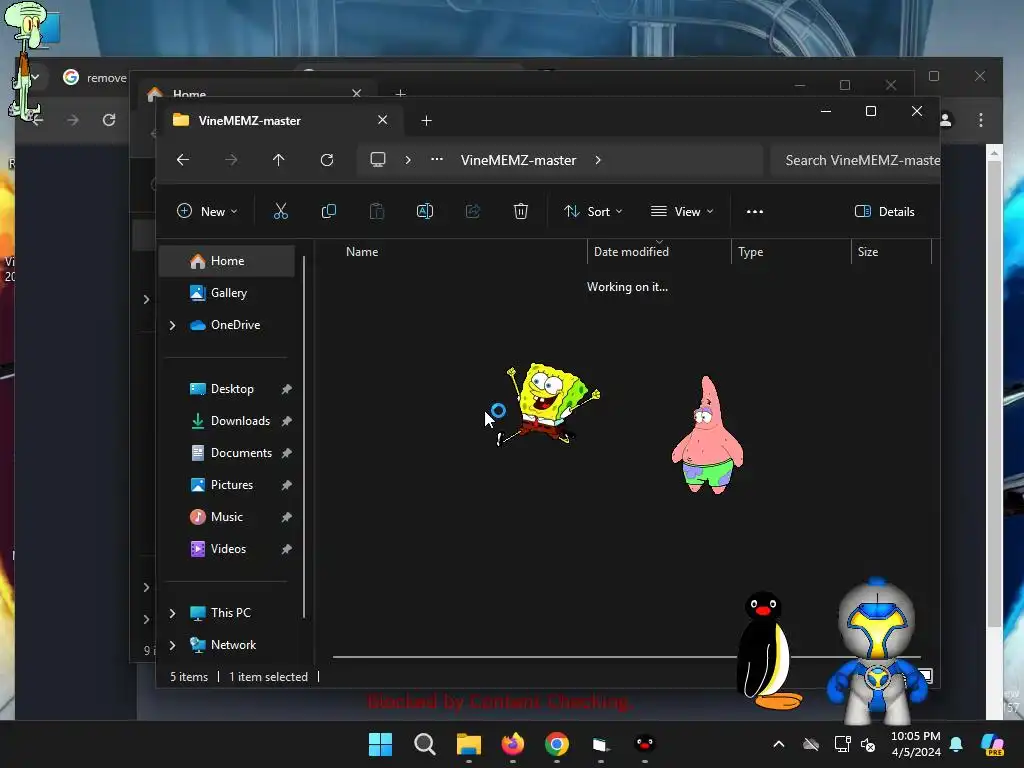Expand the chevron after the monitor icon
Viewport: 1024px width, 768px height.
click(x=408, y=160)
